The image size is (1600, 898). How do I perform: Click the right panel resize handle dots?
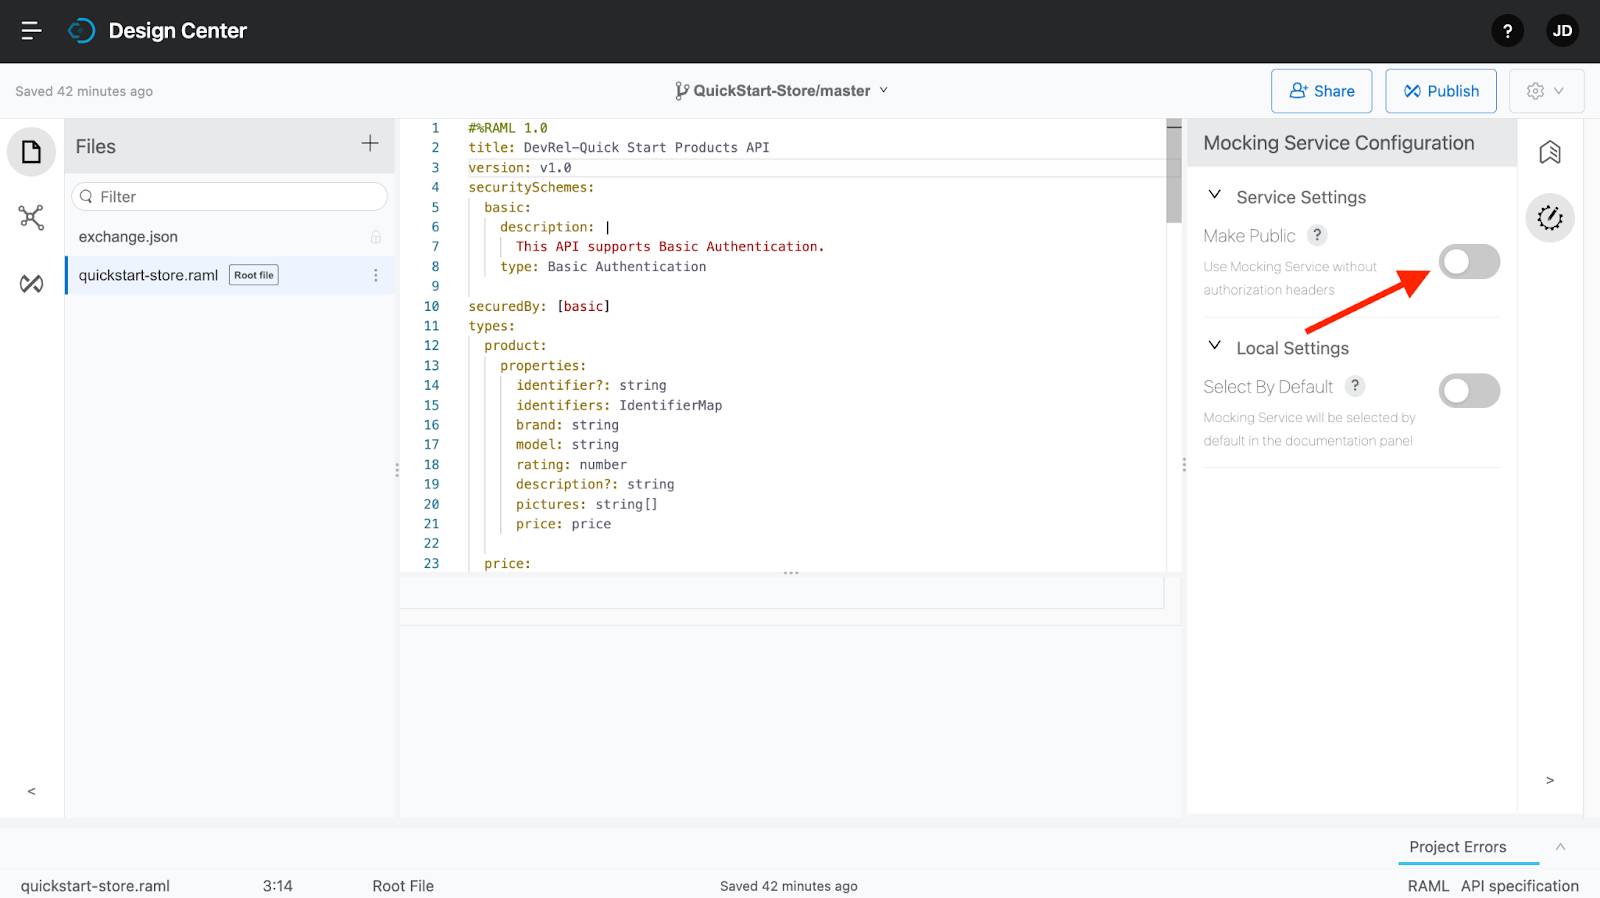(1184, 465)
